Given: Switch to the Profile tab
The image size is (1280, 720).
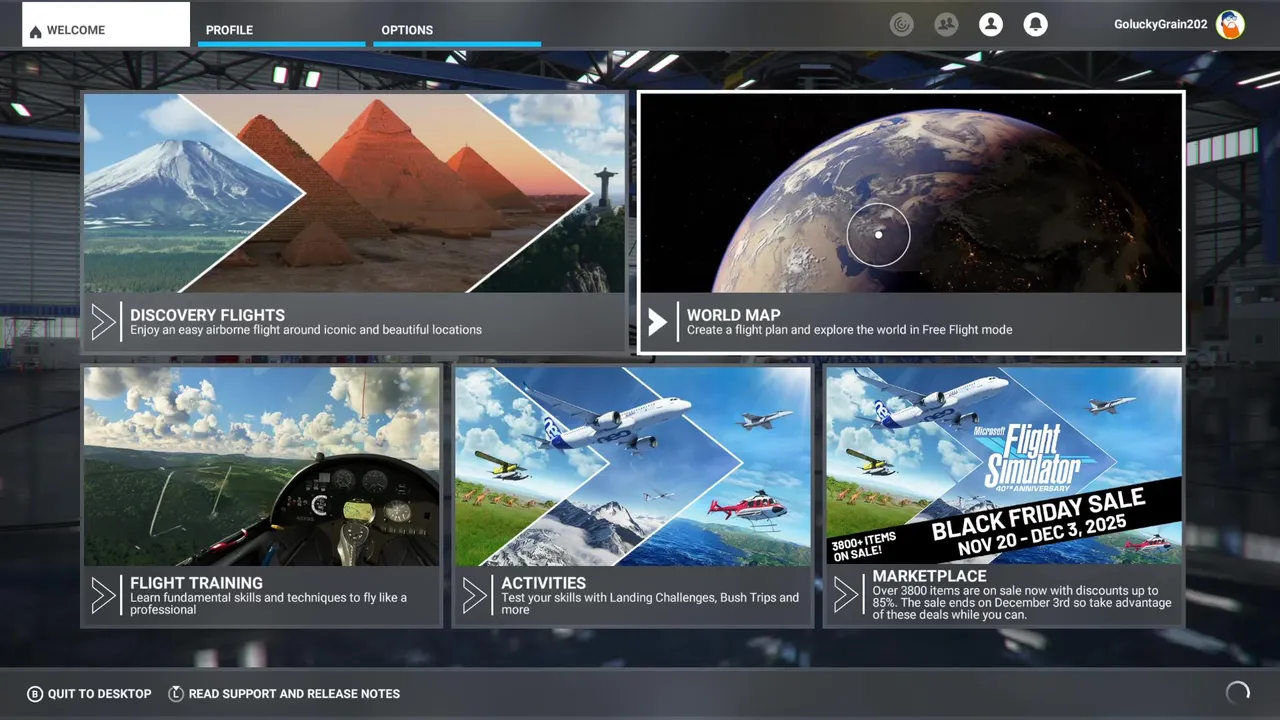Looking at the screenshot, I should click(x=281, y=30).
